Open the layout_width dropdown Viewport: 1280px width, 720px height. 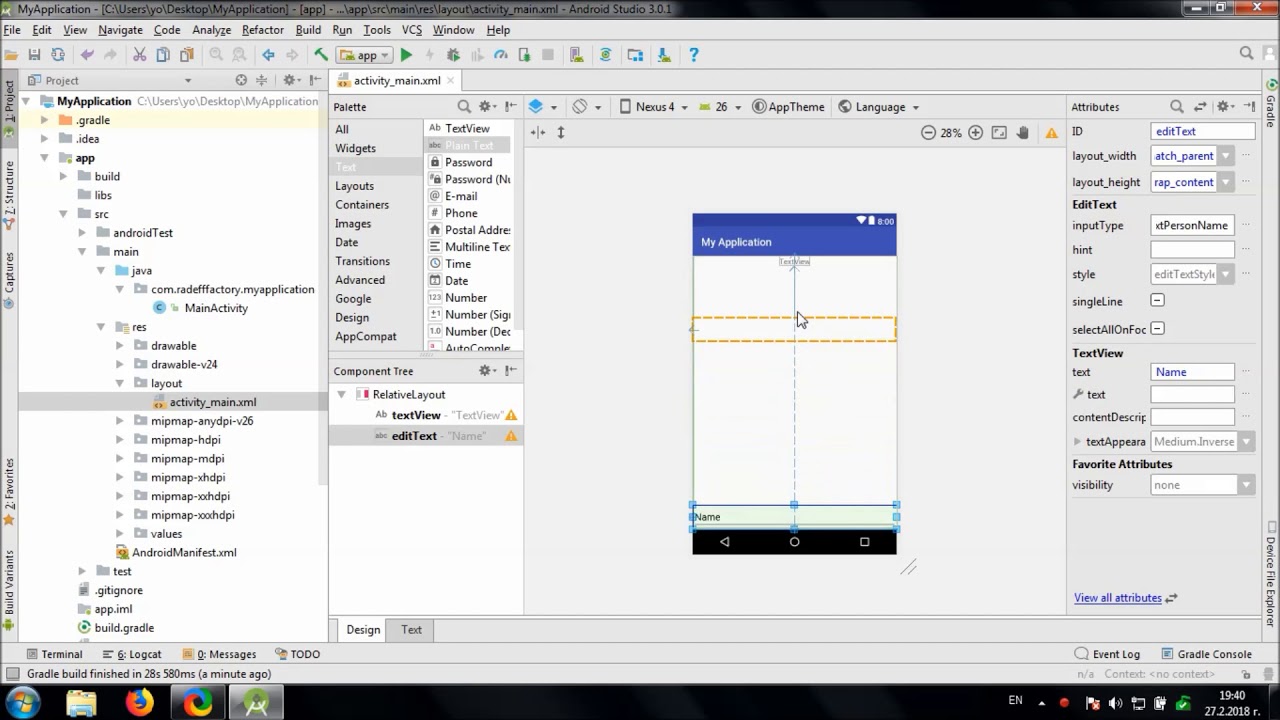pos(1226,156)
